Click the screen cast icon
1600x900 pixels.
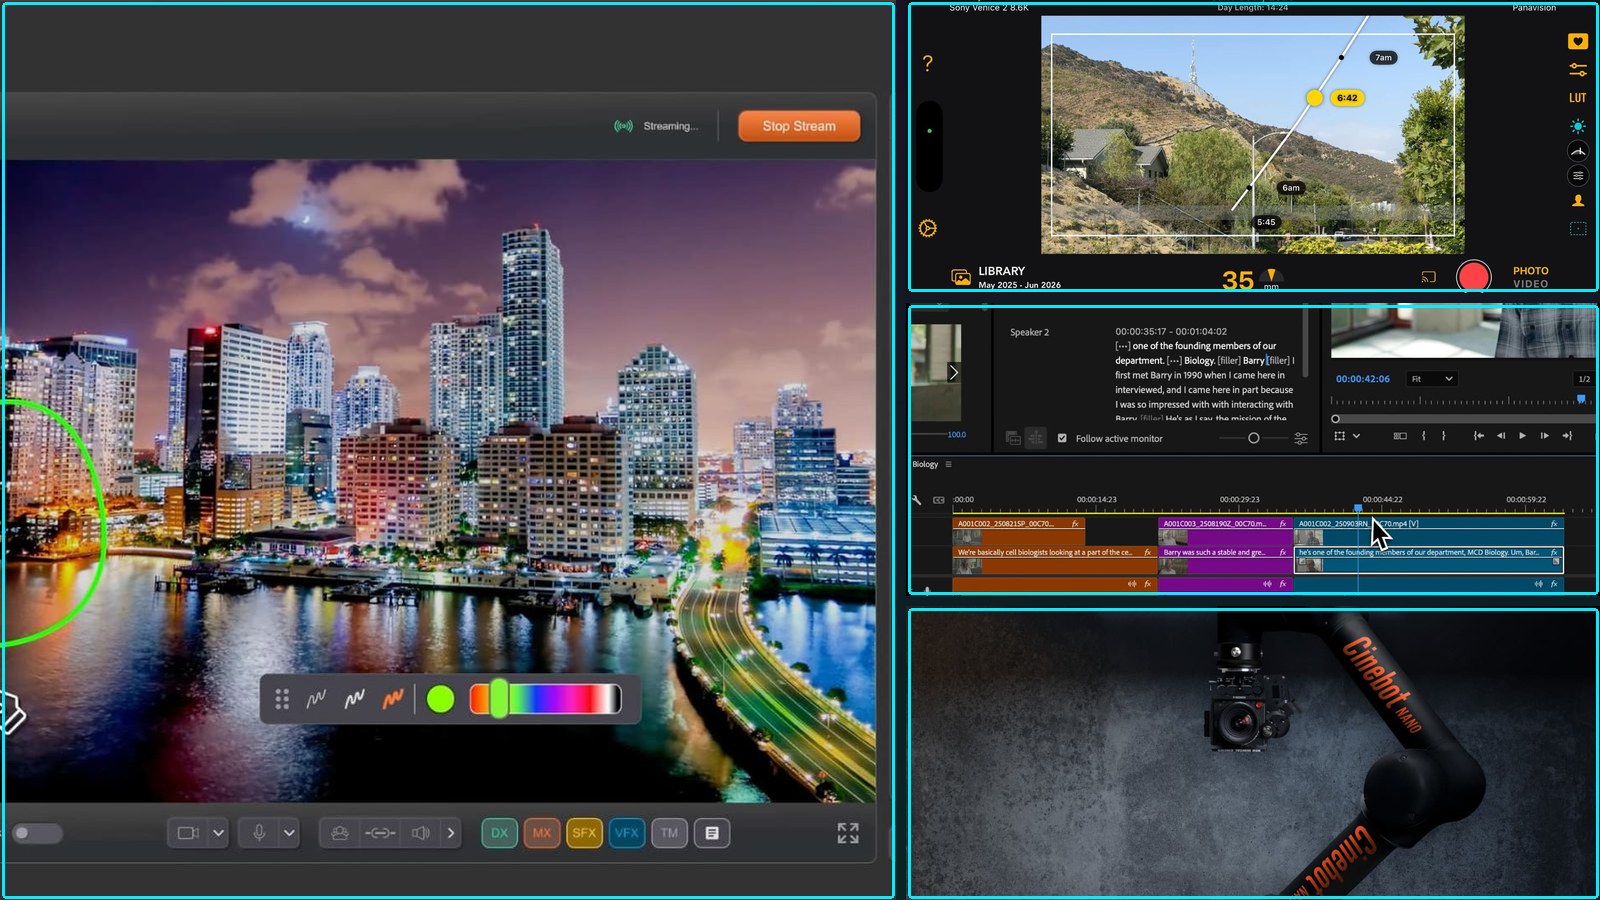[1428, 277]
